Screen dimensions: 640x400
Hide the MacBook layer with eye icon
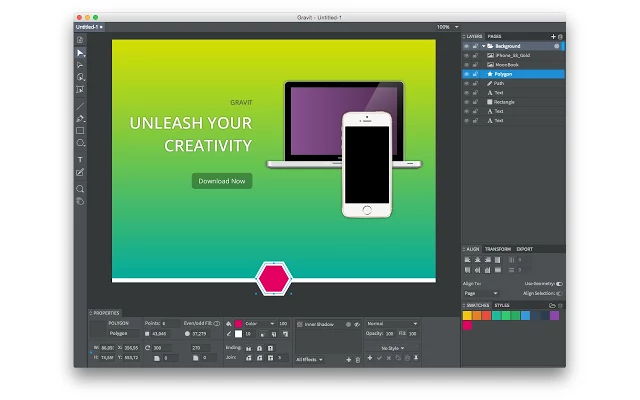tap(467, 65)
